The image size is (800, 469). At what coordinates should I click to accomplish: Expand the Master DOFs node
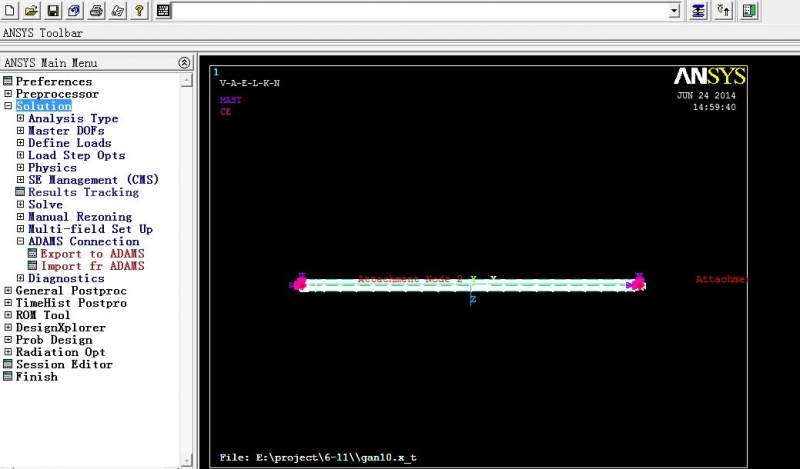coord(20,130)
